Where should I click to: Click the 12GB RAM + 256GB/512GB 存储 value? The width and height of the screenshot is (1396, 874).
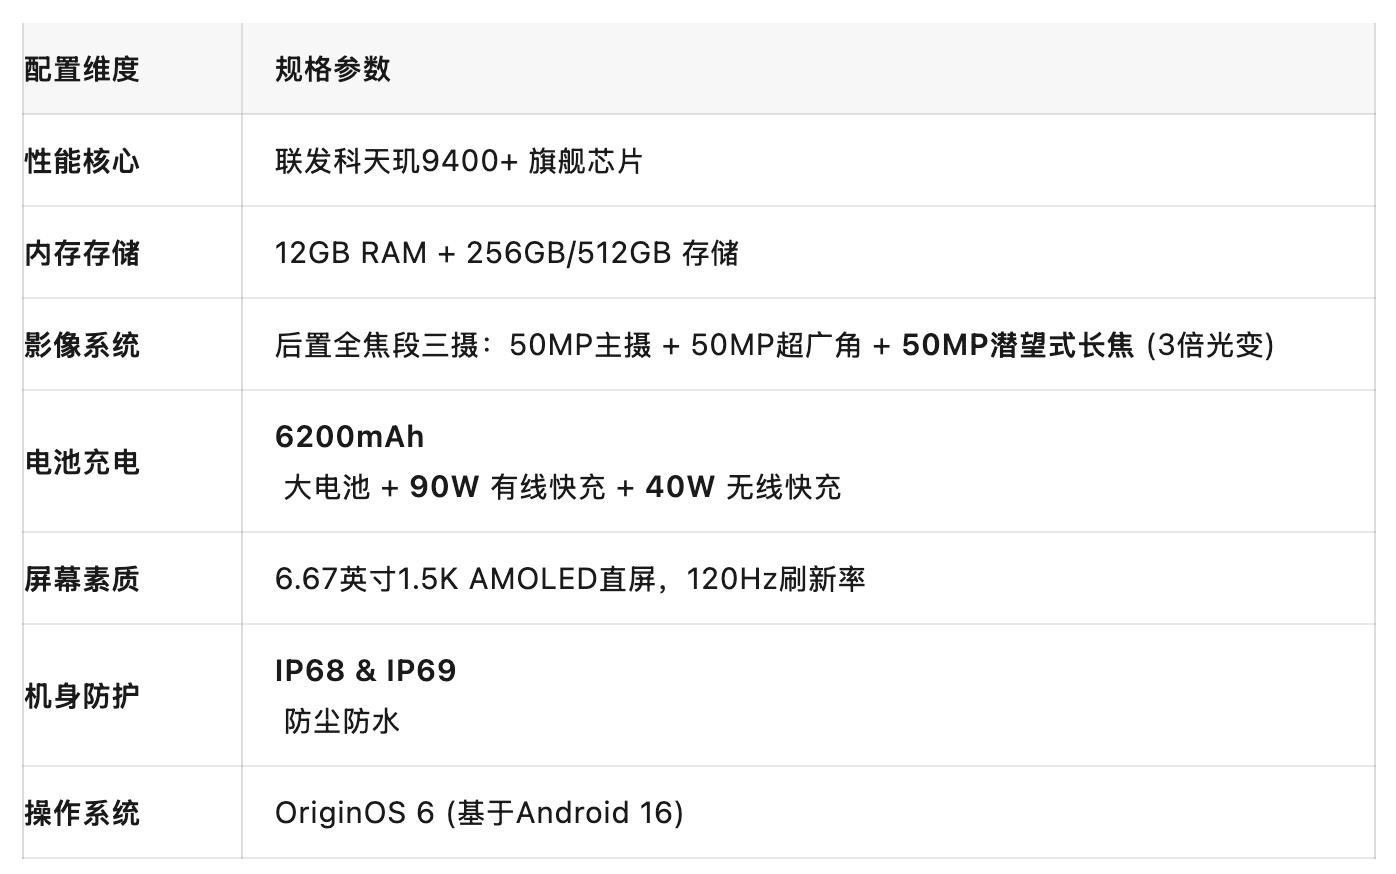[x=507, y=253]
